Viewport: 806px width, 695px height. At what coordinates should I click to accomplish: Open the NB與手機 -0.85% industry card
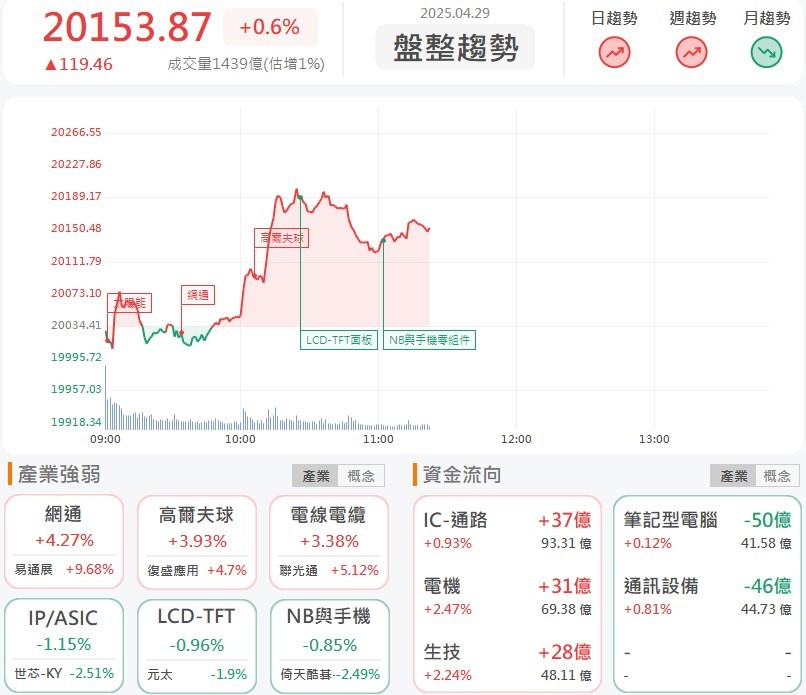coord(329,646)
